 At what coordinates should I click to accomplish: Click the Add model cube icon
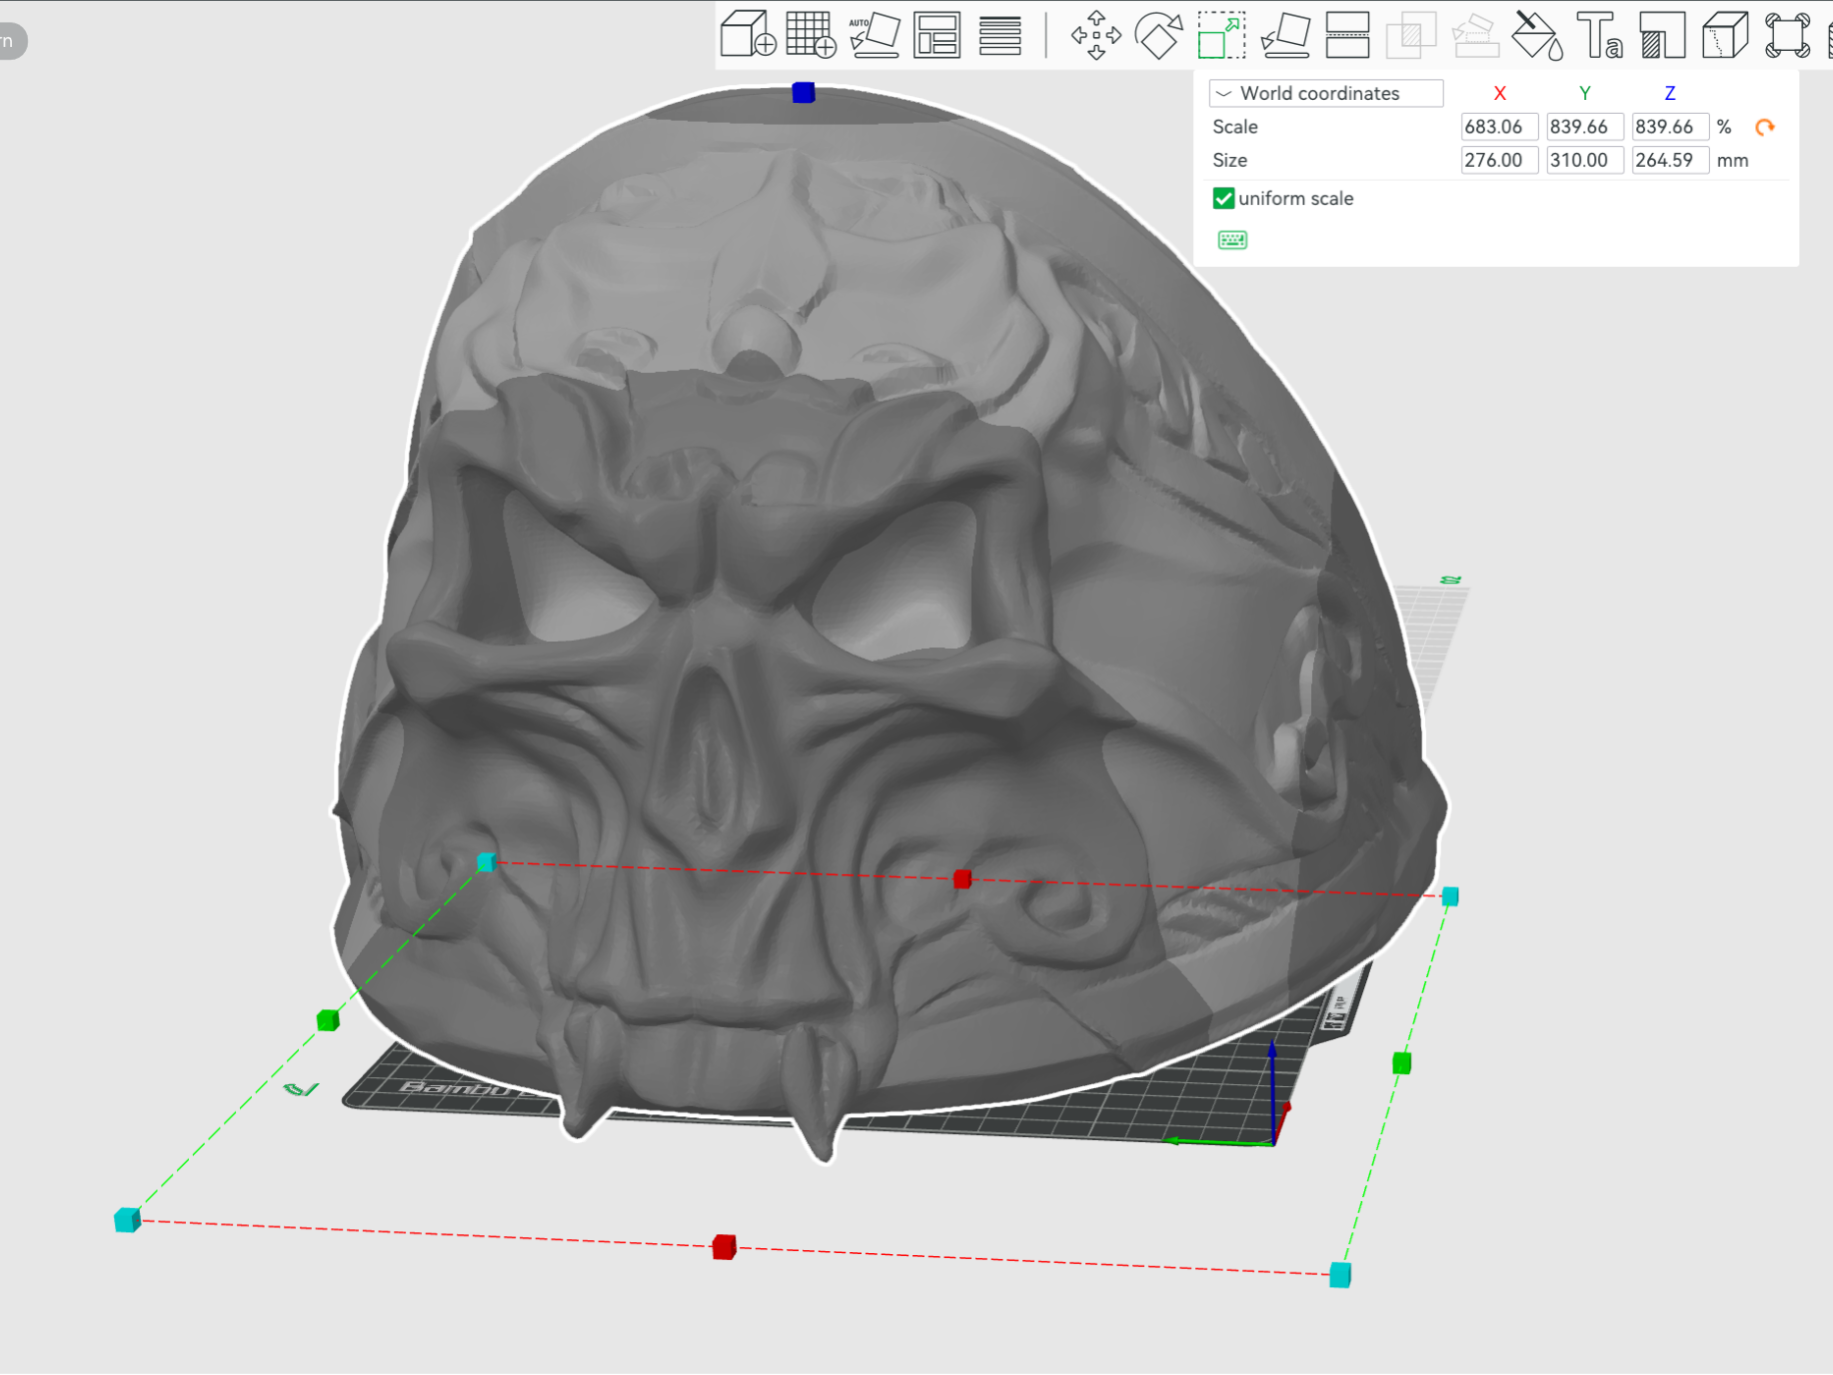[x=748, y=35]
